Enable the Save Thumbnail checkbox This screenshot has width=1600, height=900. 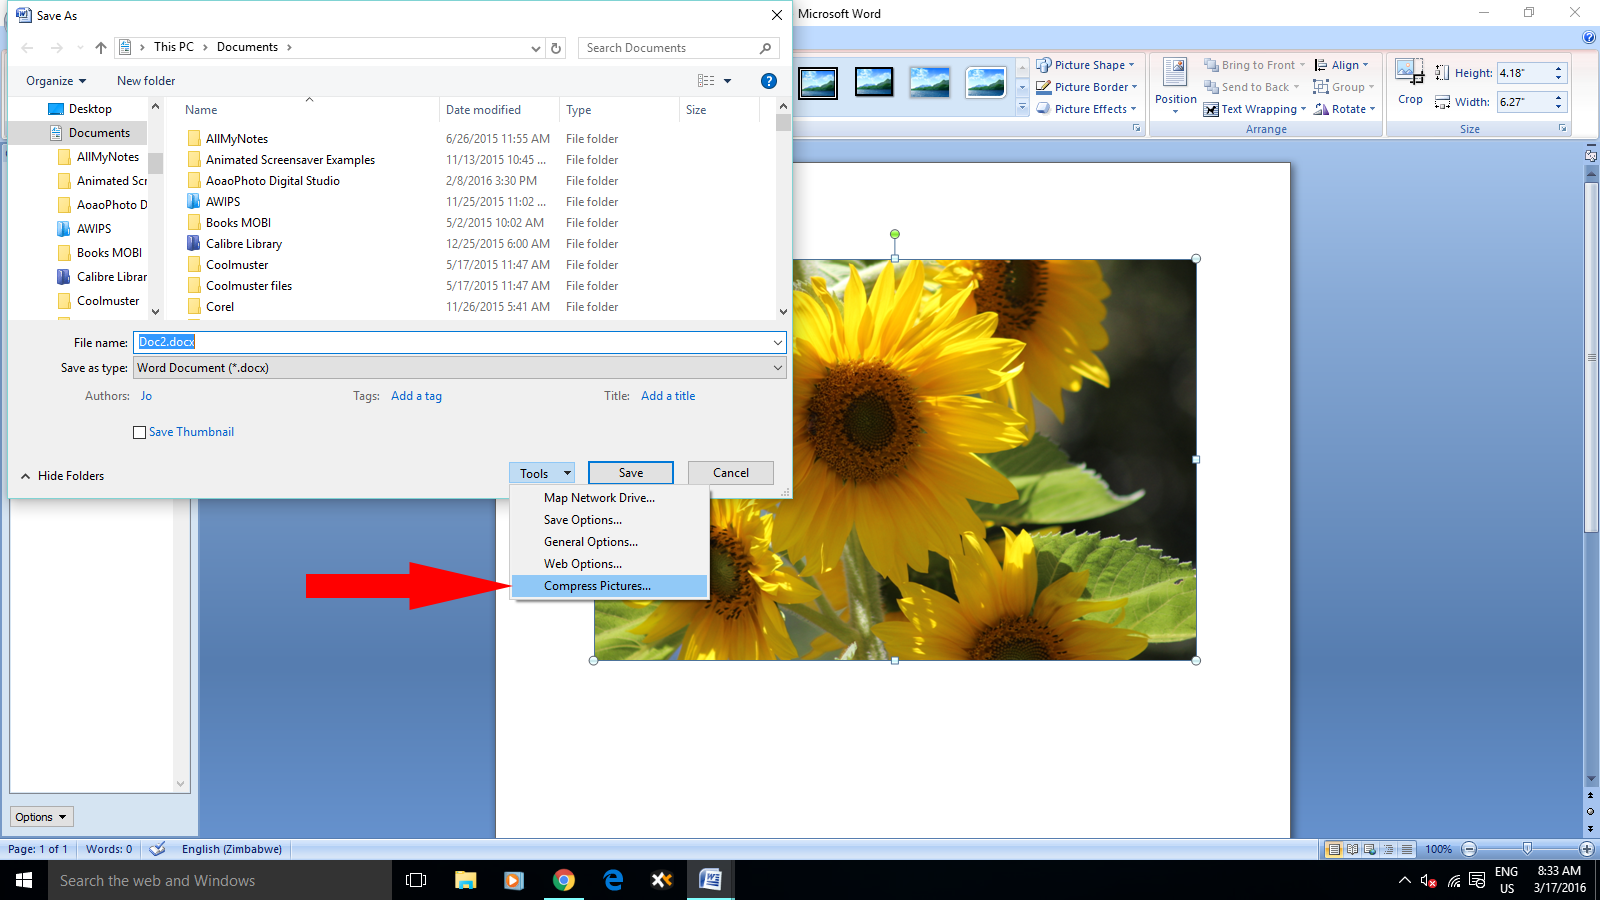pos(140,432)
